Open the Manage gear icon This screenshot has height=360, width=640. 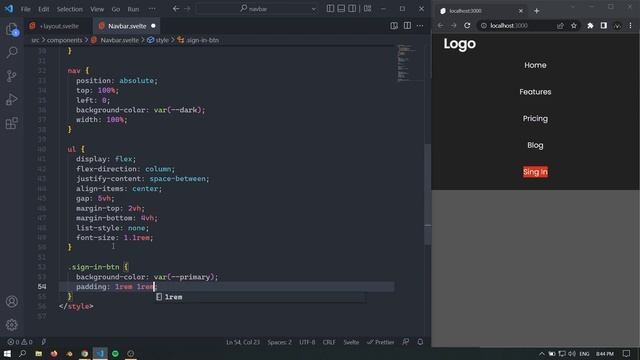point(12,324)
